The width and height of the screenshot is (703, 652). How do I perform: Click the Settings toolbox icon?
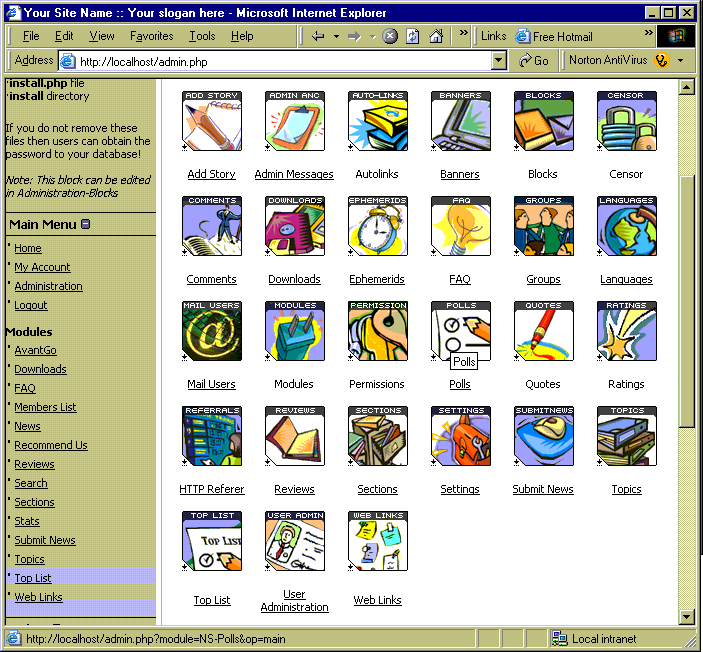460,437
